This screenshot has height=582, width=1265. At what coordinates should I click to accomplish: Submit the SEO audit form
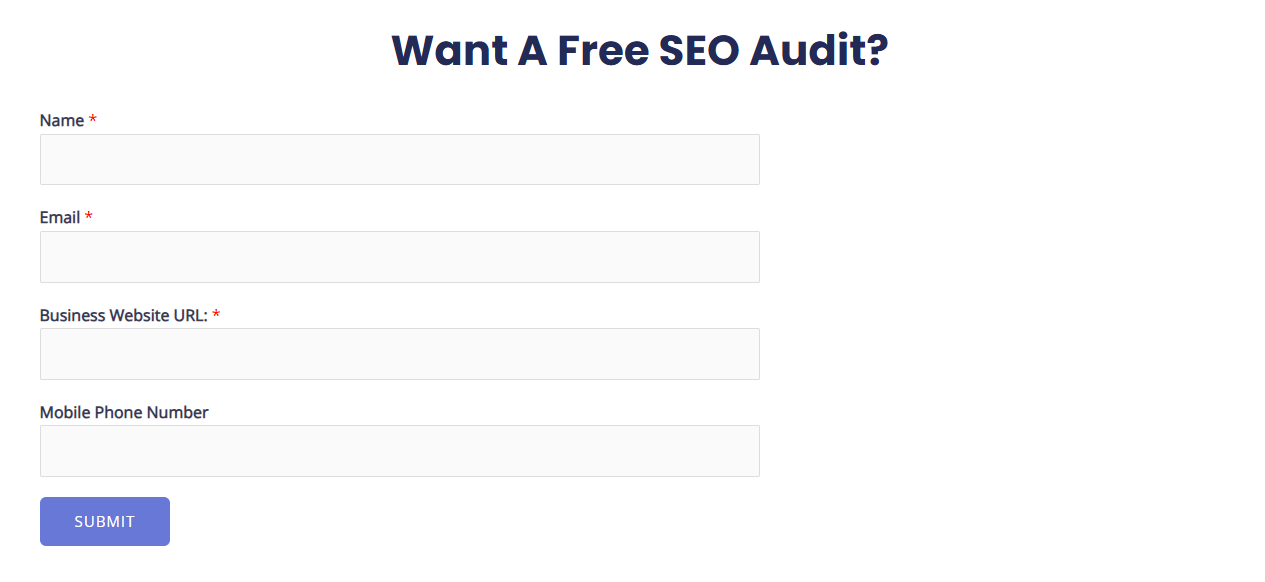click(105, 521)
